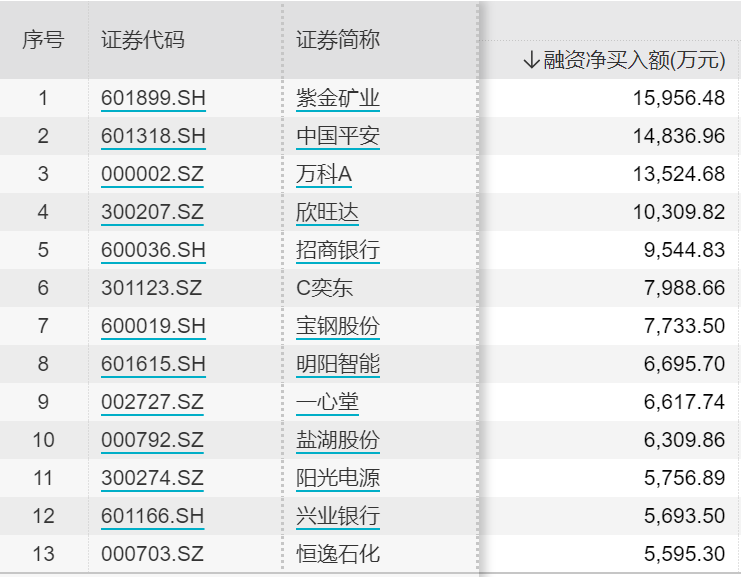Open stock name link 明阳智能

click(x=338, y=364)
